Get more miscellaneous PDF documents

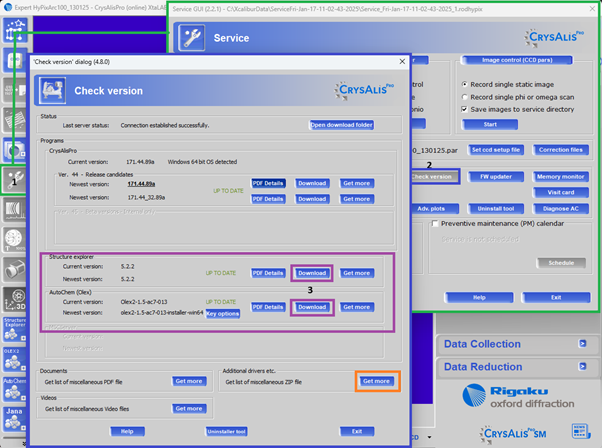[189, 381]
